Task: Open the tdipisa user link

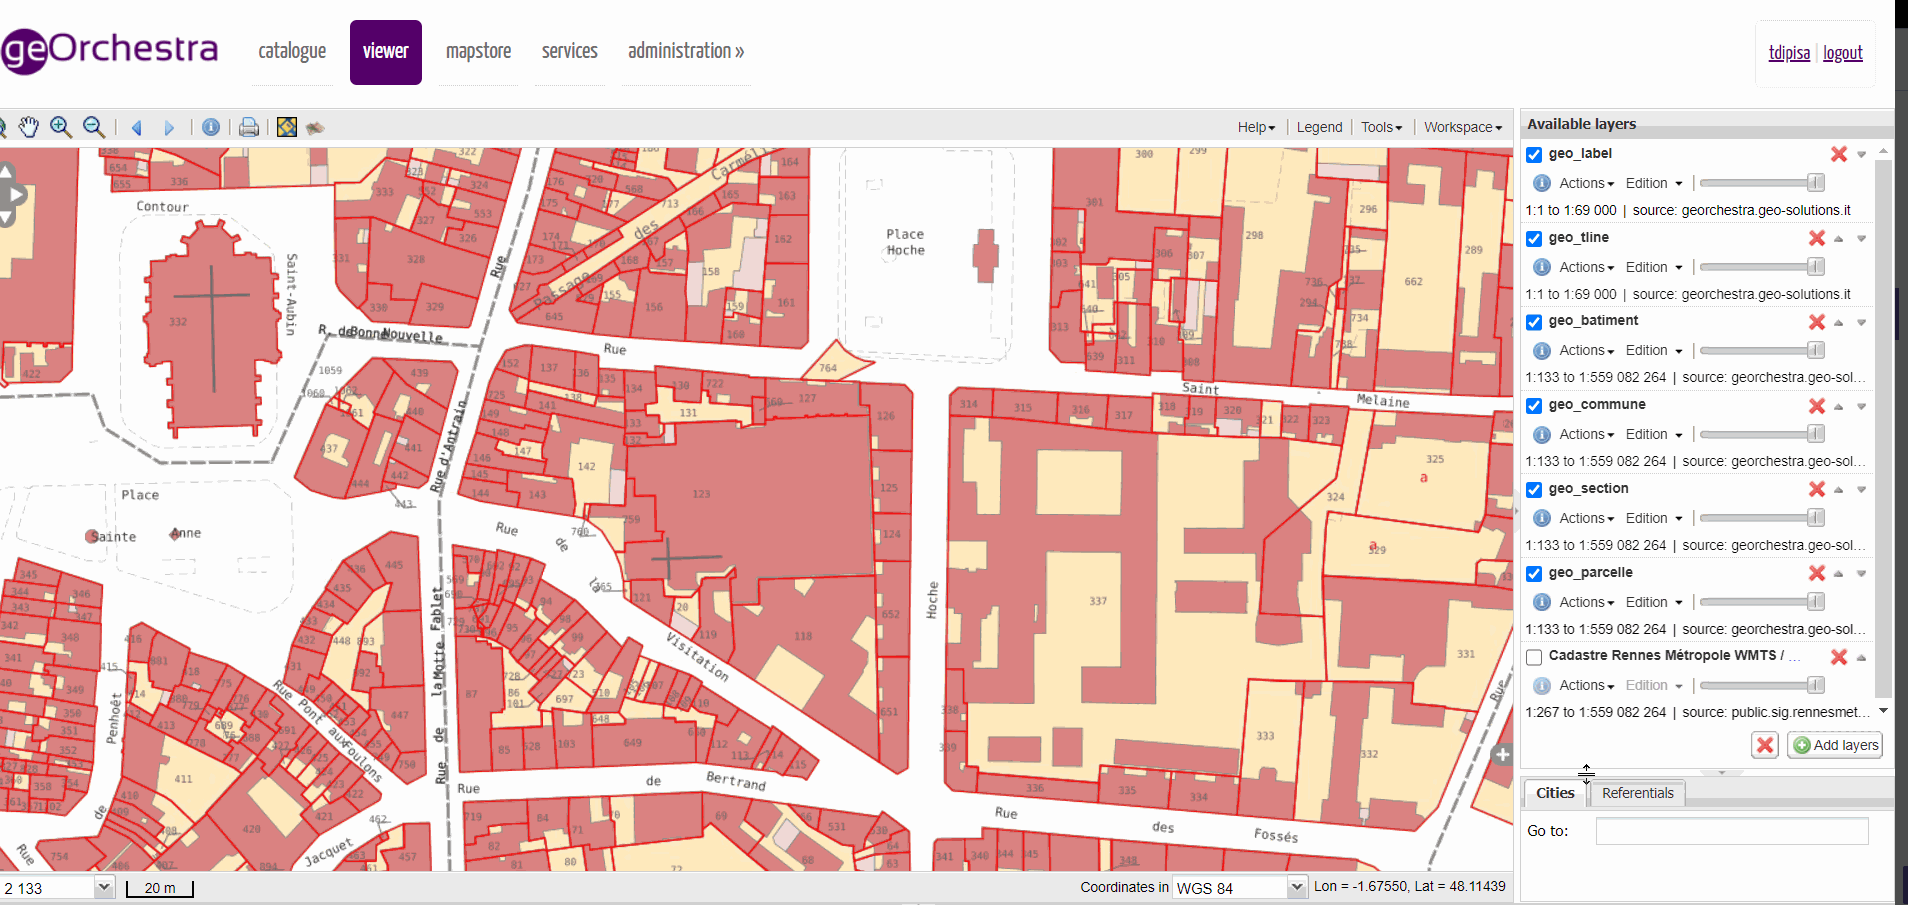Action: point(1789,53)
